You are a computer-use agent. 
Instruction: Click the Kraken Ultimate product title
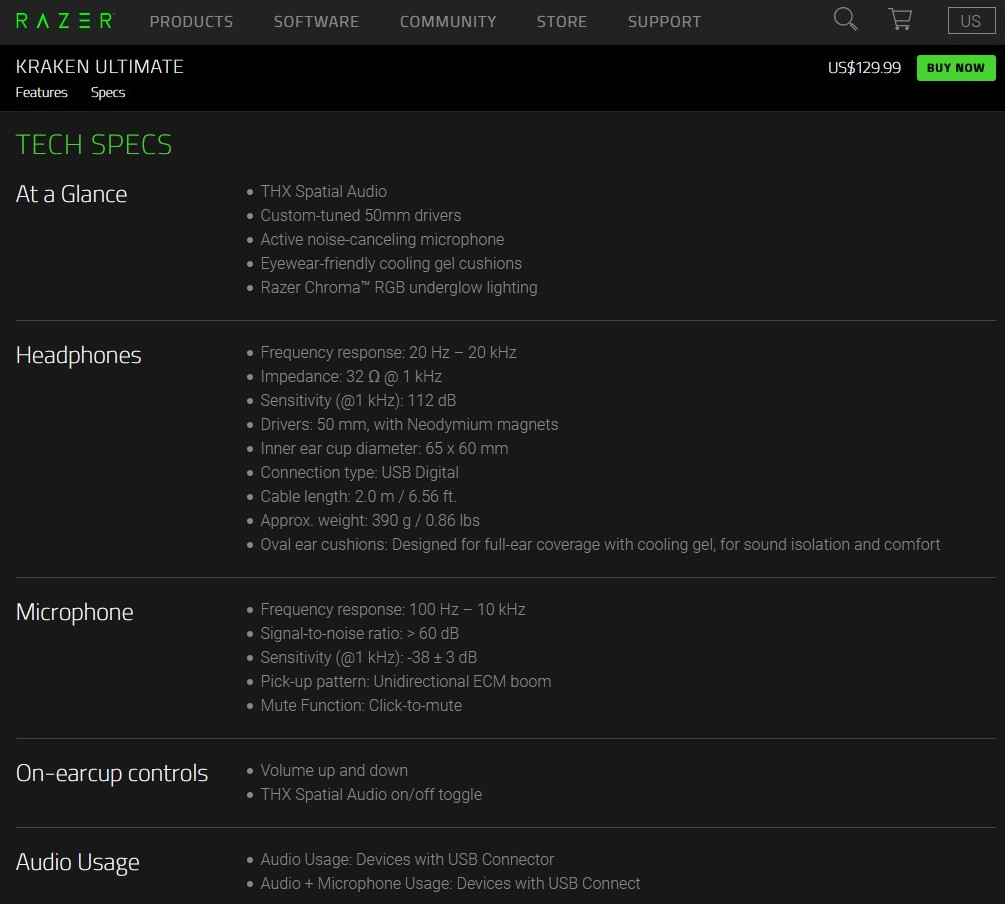[100, 67]
